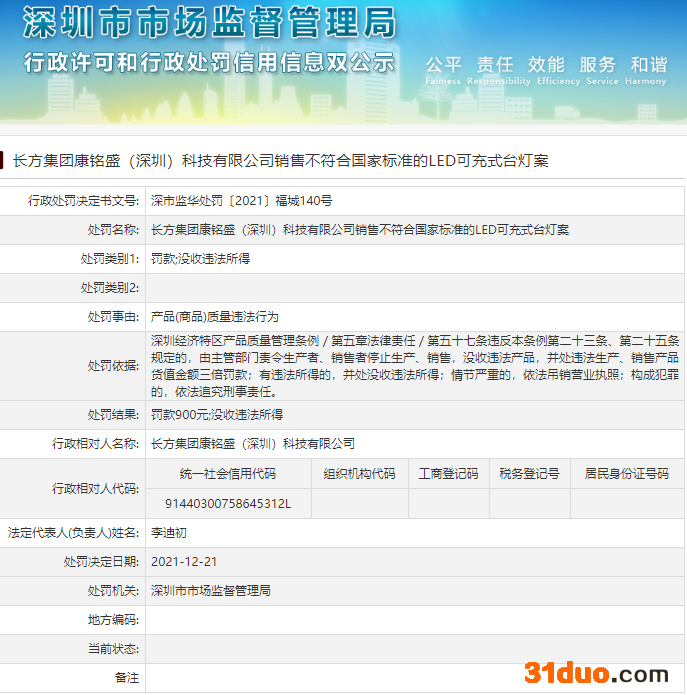Click the 公平 责任 效能 服务 和谐 slogan

tap(545, 65)
